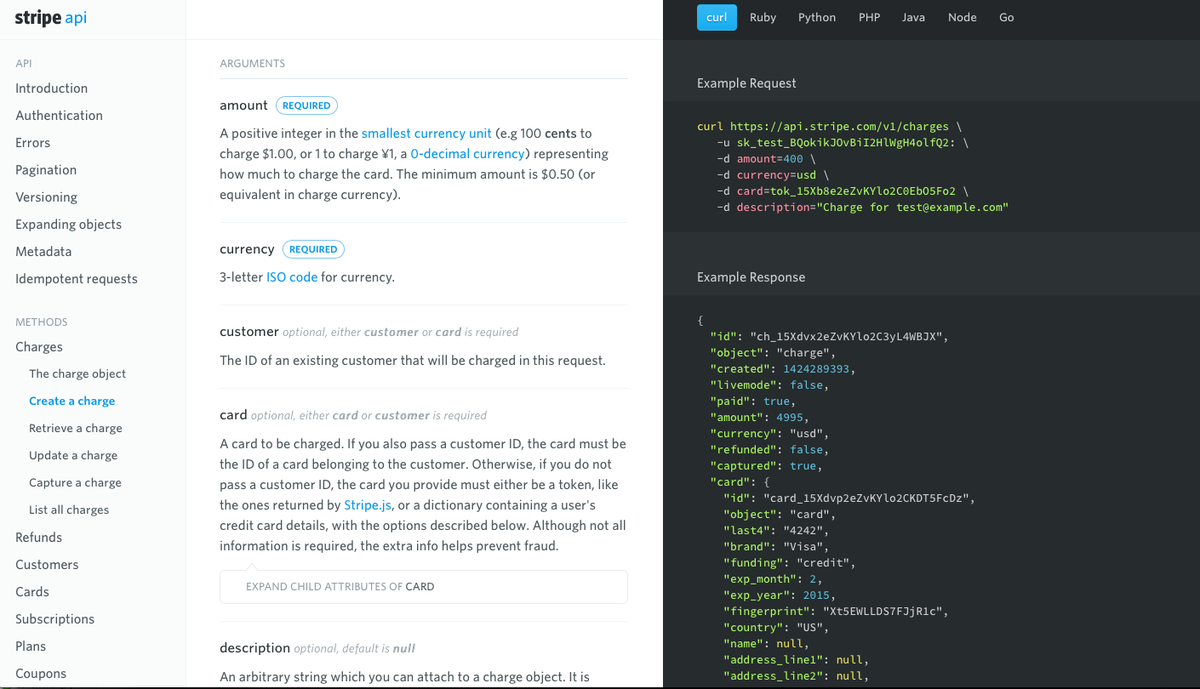The height and width of the screenshot is (689, 1200).
Task: Click the REQUIRED badge beside currency
Action: click(x=313, y=249)
